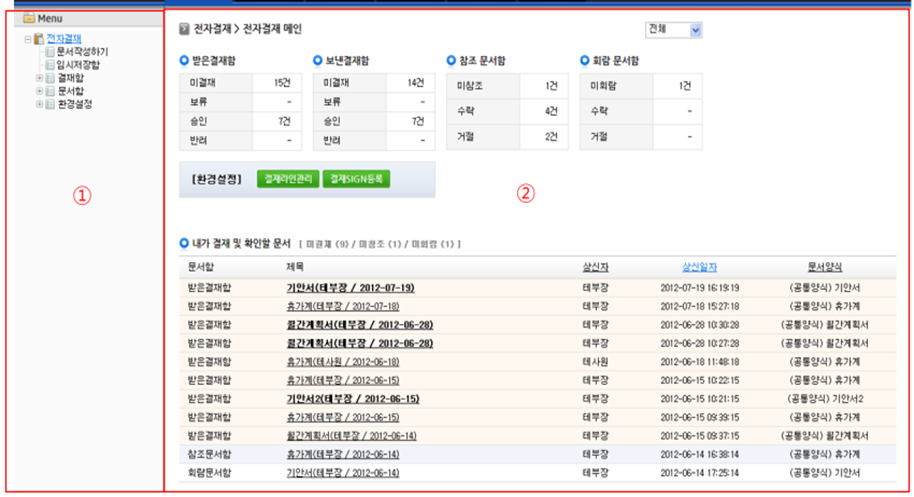Click the 미결재 (9) summary text

328,244
